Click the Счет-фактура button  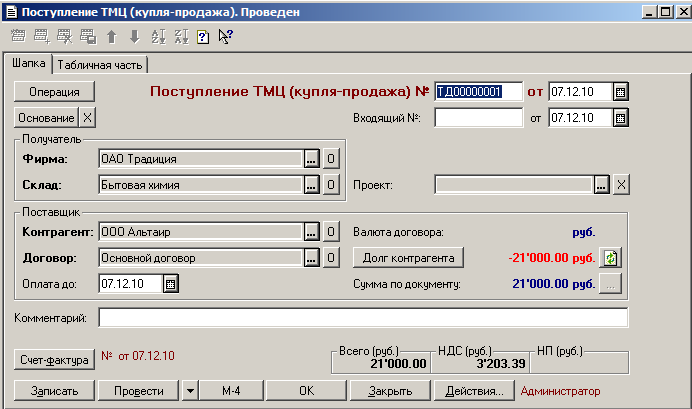[x=54, y=357]
